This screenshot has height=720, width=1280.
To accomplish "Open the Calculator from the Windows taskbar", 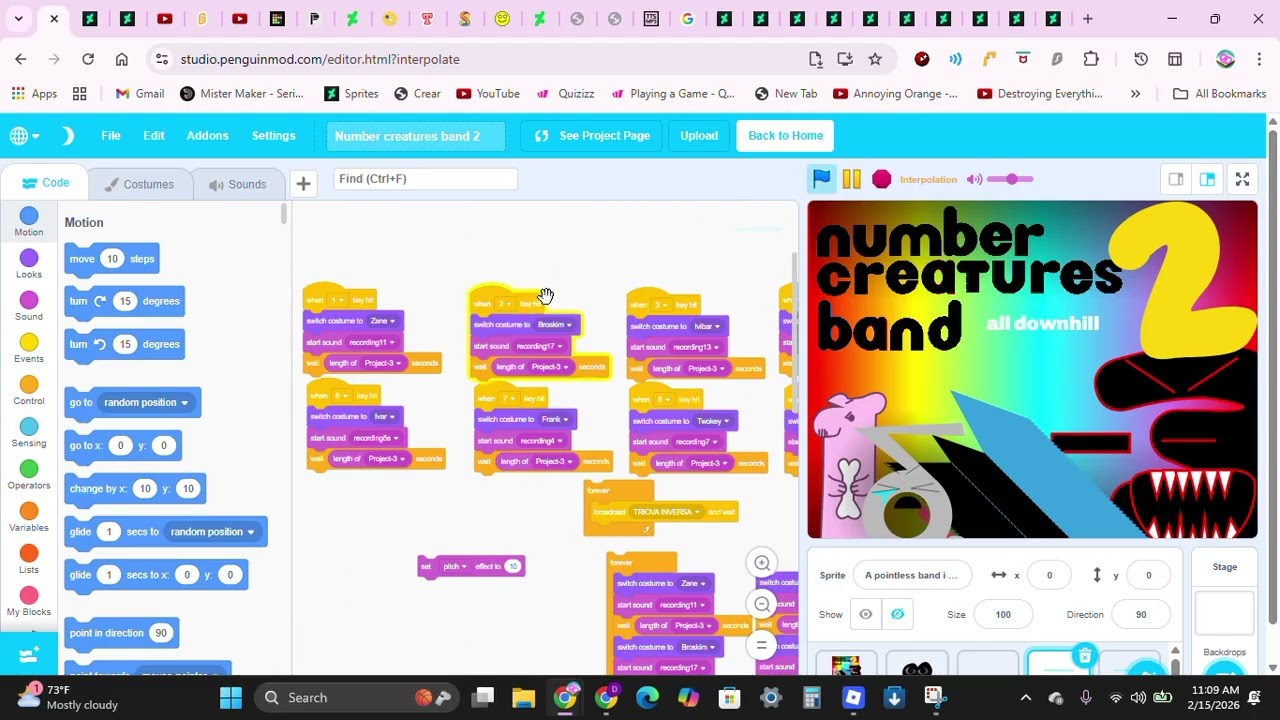I will (812, 697).
